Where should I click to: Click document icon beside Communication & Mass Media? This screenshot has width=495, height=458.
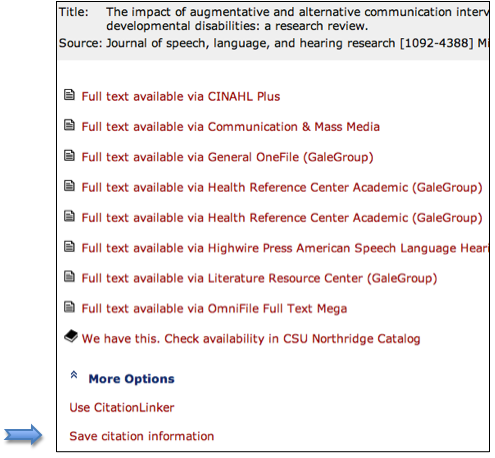[69, 125]
